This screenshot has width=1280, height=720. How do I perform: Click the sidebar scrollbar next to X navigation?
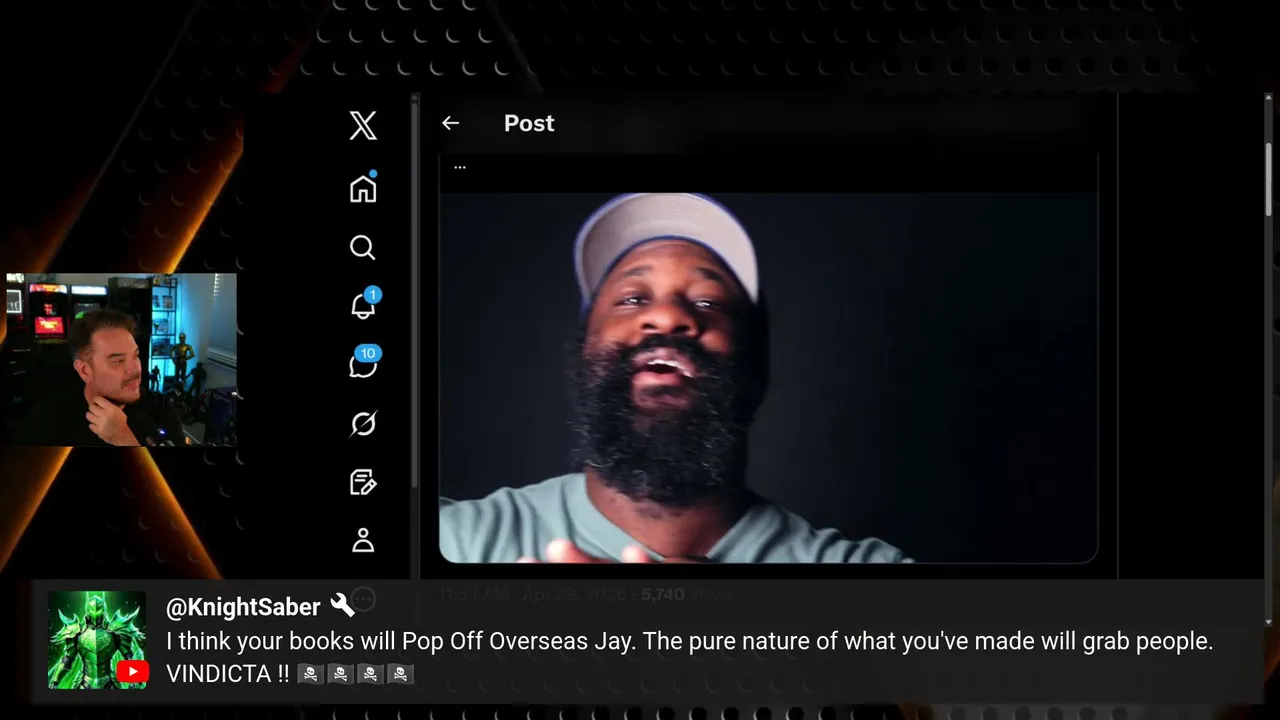tap(414, 295)
